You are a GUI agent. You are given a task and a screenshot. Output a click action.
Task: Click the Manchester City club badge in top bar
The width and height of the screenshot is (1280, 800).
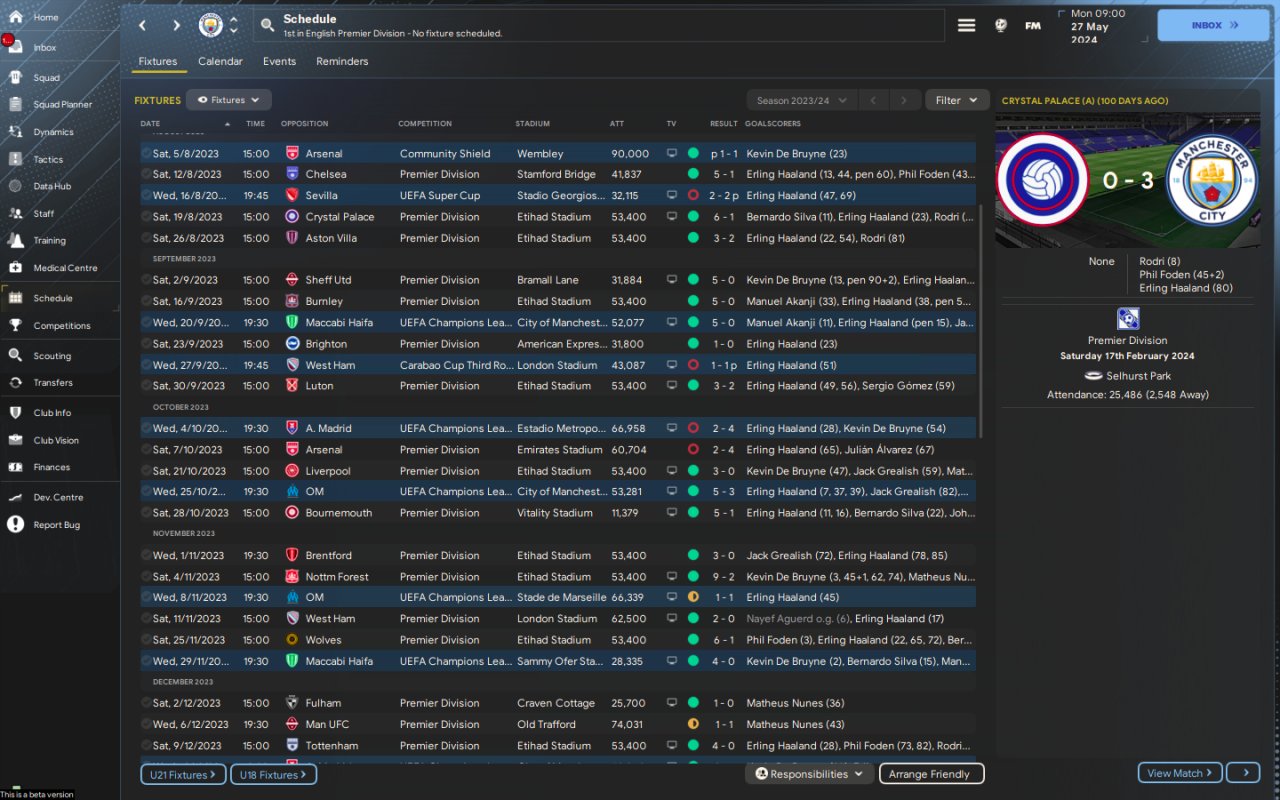pyautogui.click(x=210, y=25)
